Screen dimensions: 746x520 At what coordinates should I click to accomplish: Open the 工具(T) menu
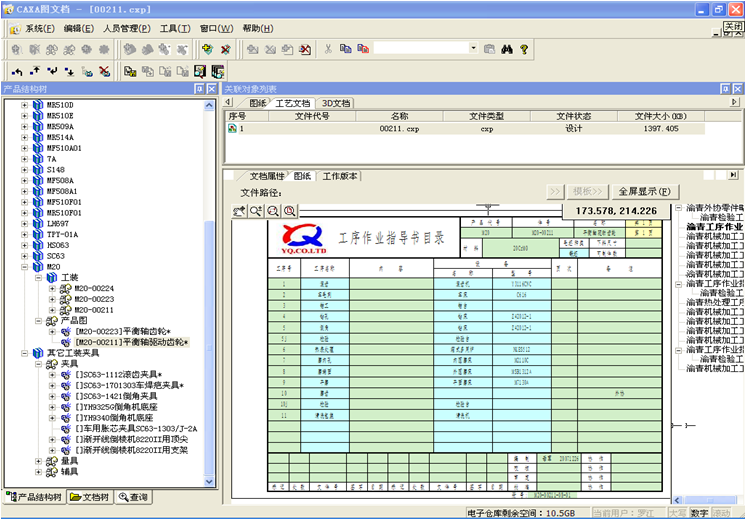(175, 29)
